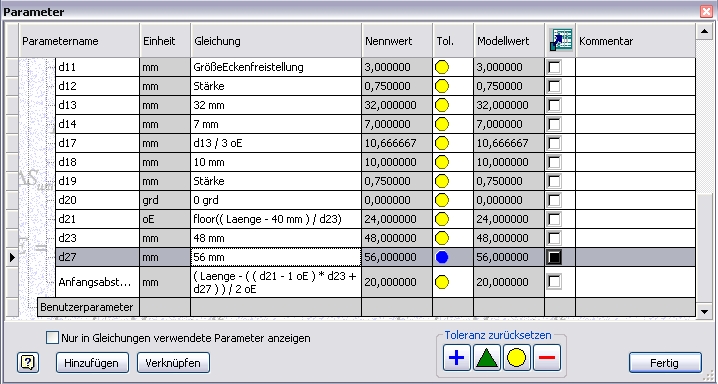Click tolerance circle in d13 row
718x384 pixels.
tap(442, 105)
